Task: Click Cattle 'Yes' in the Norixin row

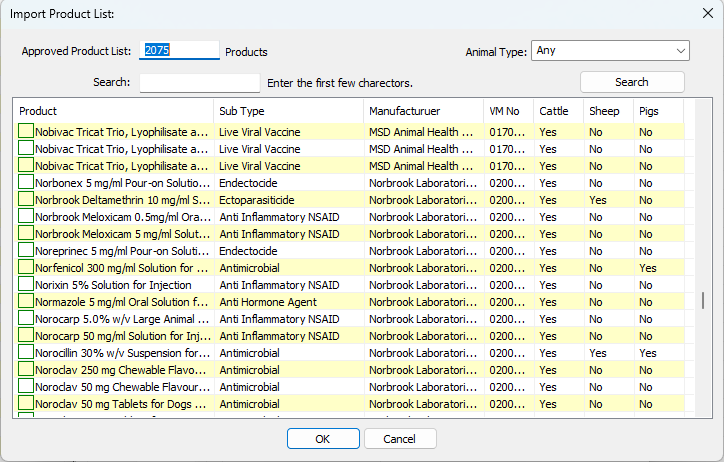Action: [548, 285]
